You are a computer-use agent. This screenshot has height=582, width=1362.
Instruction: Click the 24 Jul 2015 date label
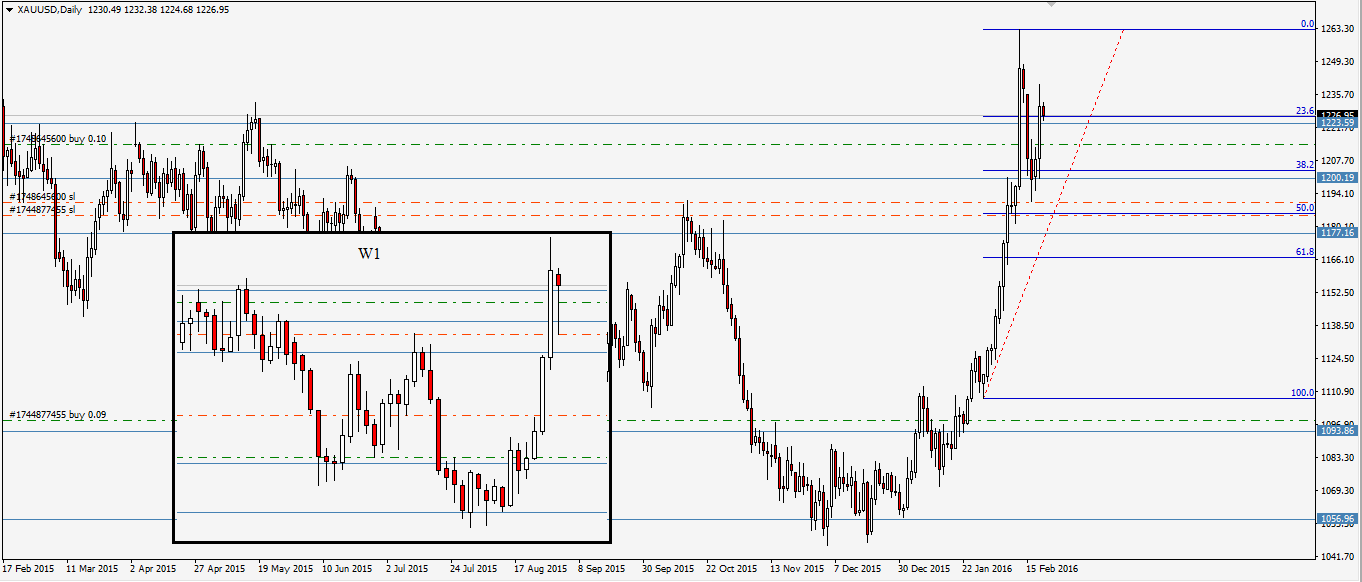click(474, 569)
